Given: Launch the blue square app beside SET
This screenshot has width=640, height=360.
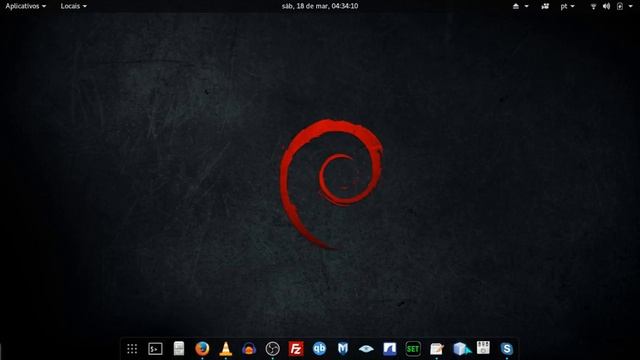Looking at the screenshot, I should pyautogui.click(x=390, y=349).
